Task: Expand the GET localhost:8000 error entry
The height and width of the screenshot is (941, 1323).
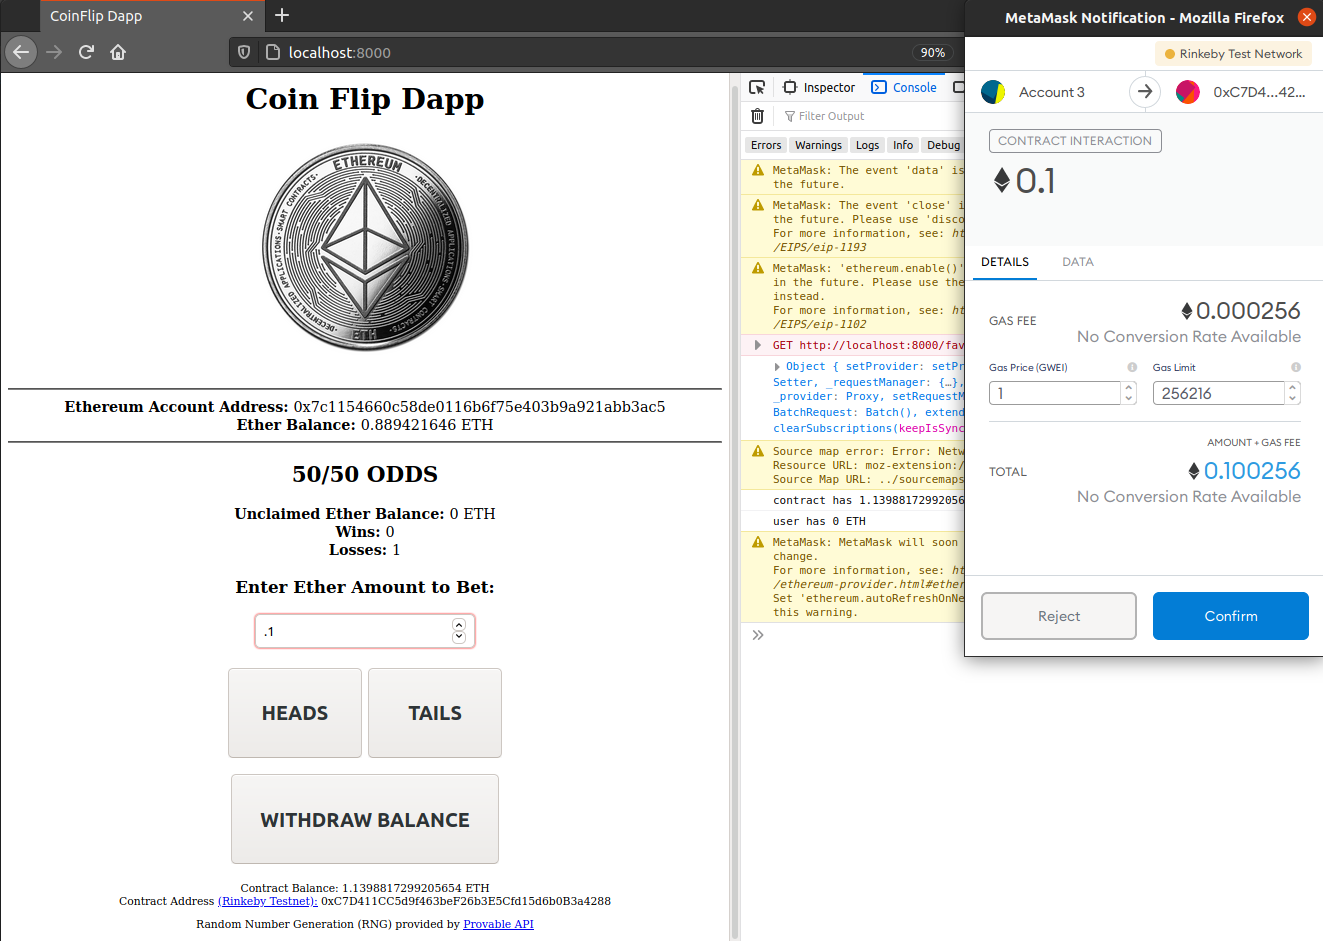Action: point(757,345)
